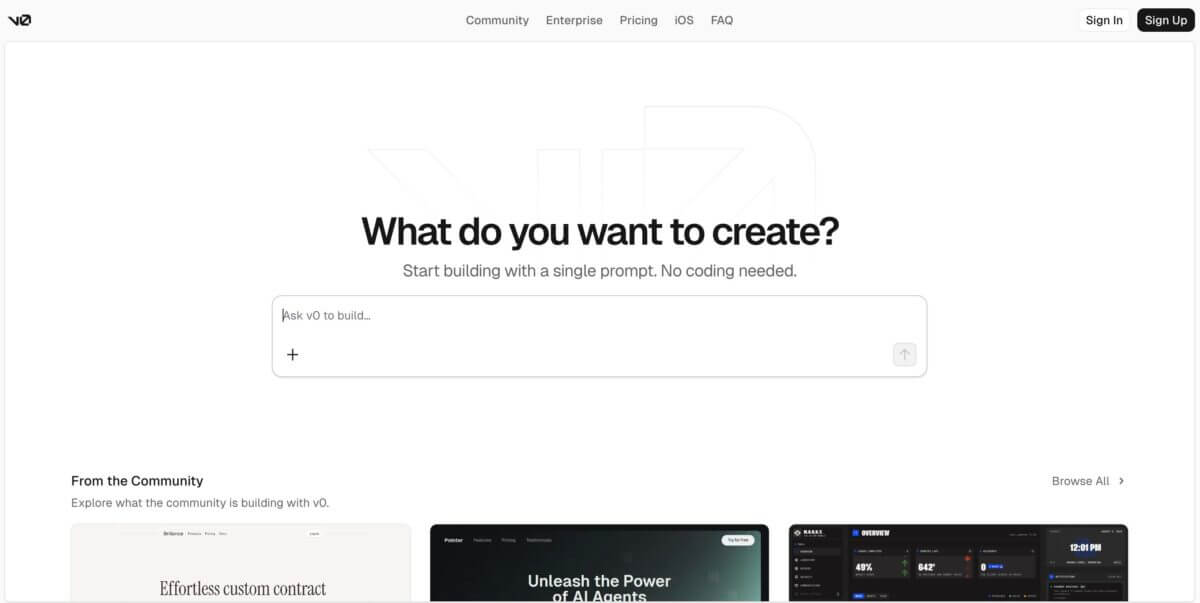Click the 'Try for free' pill in thumbnail

coord(738,540)
